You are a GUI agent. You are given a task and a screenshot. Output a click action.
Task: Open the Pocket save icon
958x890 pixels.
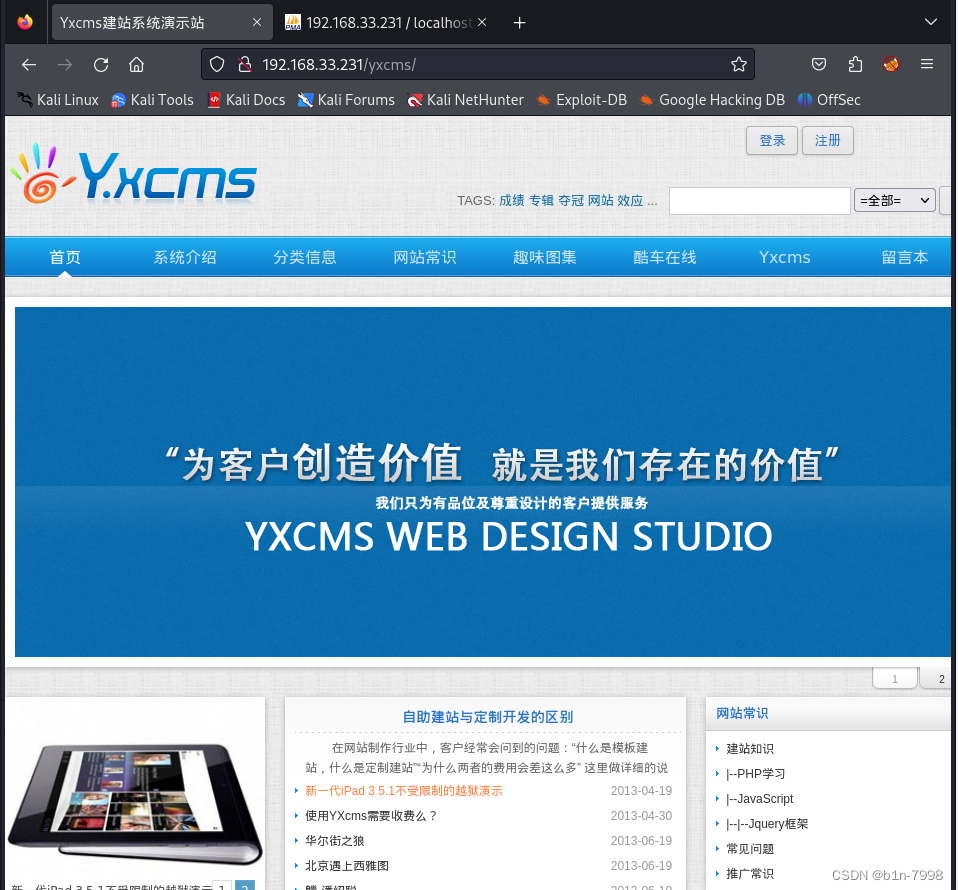pos(819,64)
